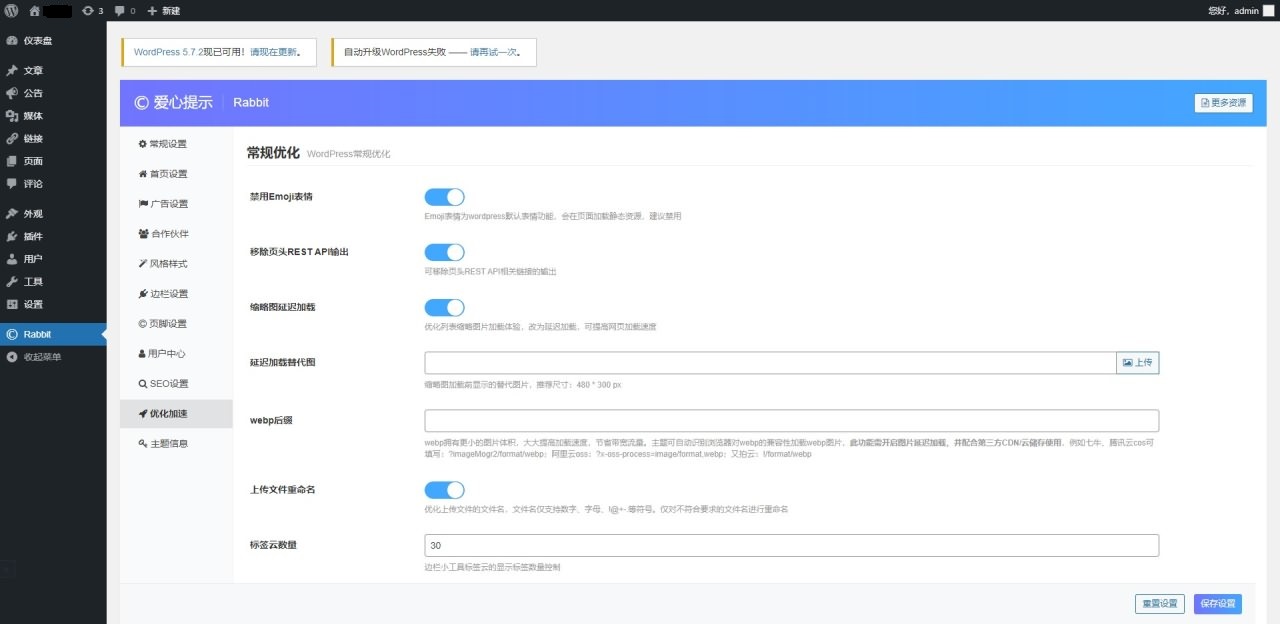Open 评论 comments sidebar menu
1280x624 pixels.
(x=53, y=184)
